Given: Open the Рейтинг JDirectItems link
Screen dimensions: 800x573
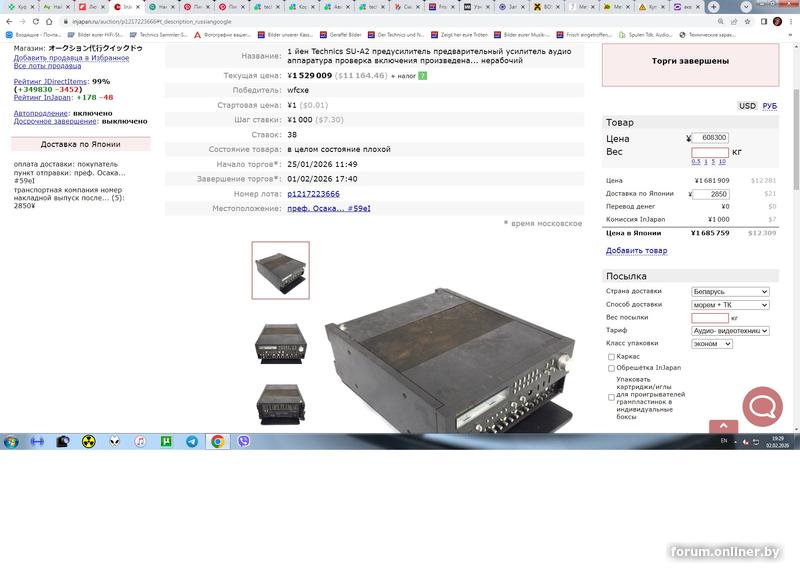Looking at the screenshot, I should tap(51, 82).
